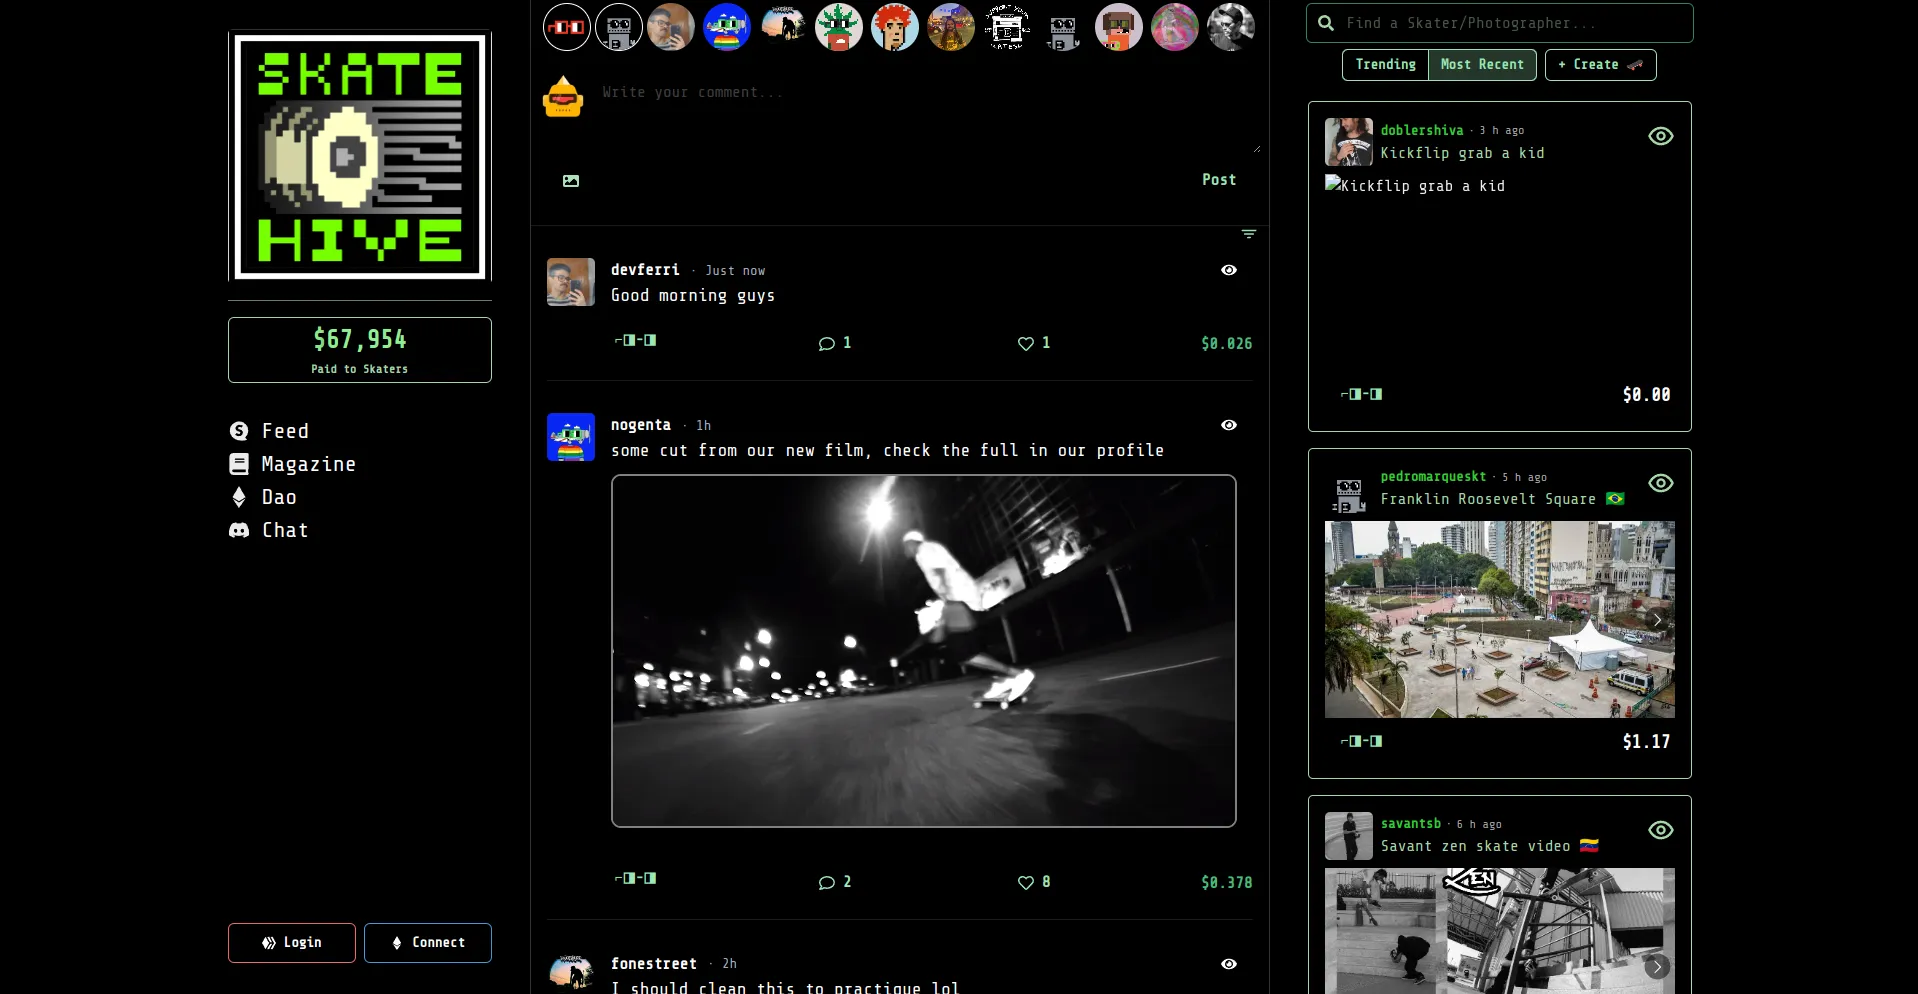Open the feed sort filter menu
Image resolution: width=1918 pixels, height=994 pixels.
[x=1248, y=234]
